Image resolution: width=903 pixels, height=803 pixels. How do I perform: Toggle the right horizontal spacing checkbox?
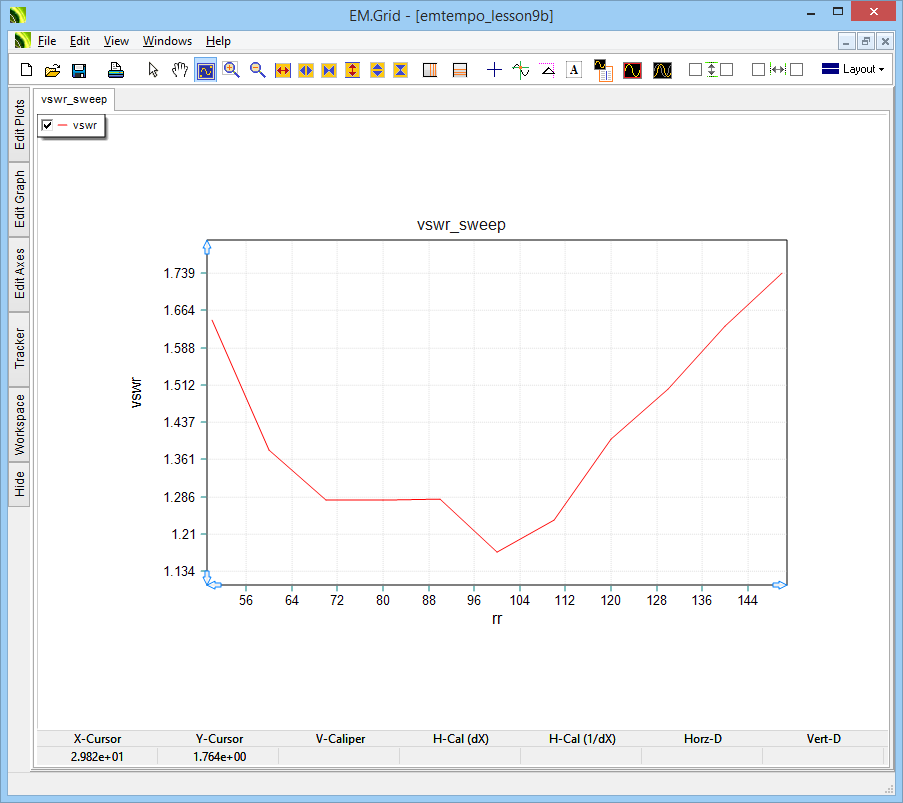click(797, 70)
